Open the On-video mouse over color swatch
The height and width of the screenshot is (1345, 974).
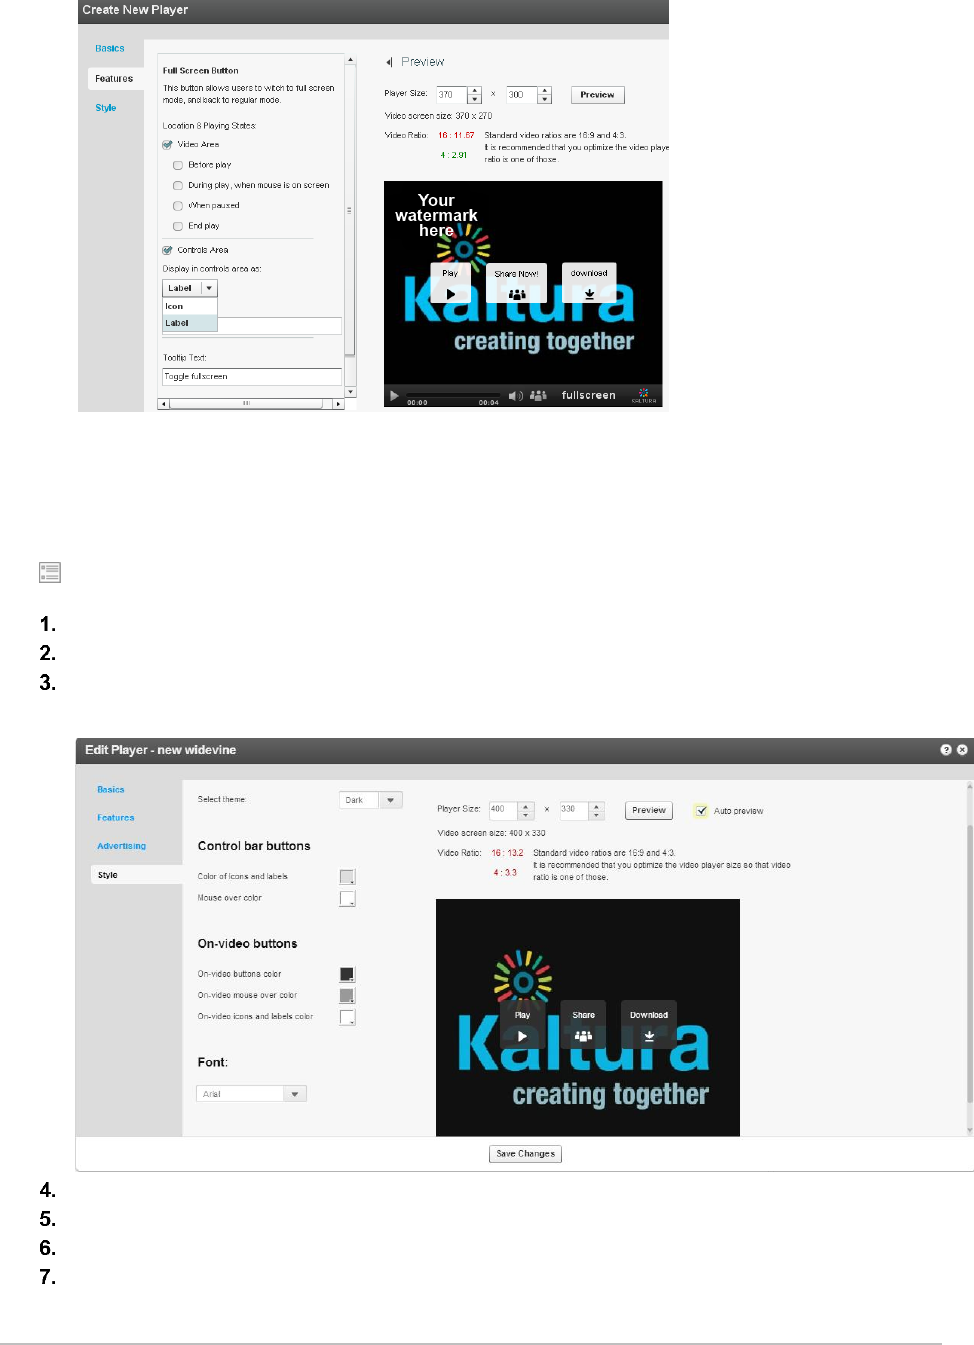point(347,996)
